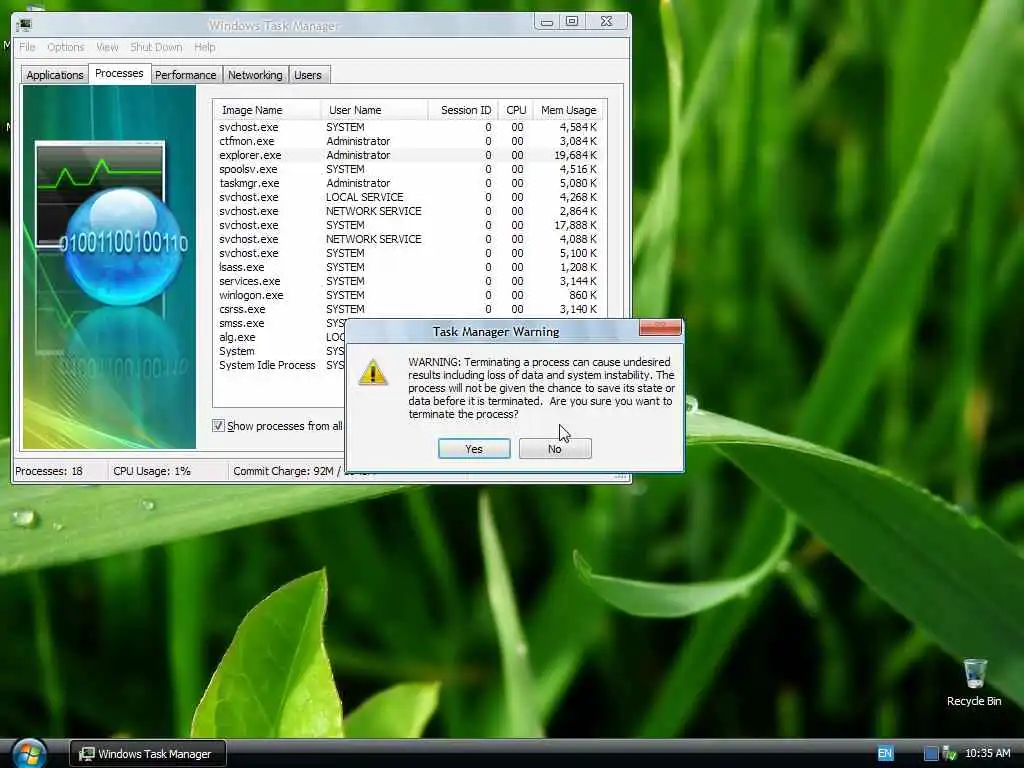The height and width of the screenshot is (768, 1024).
Task: Go to the Users tab
Action: pyautogui.click(x=308, y=74)
